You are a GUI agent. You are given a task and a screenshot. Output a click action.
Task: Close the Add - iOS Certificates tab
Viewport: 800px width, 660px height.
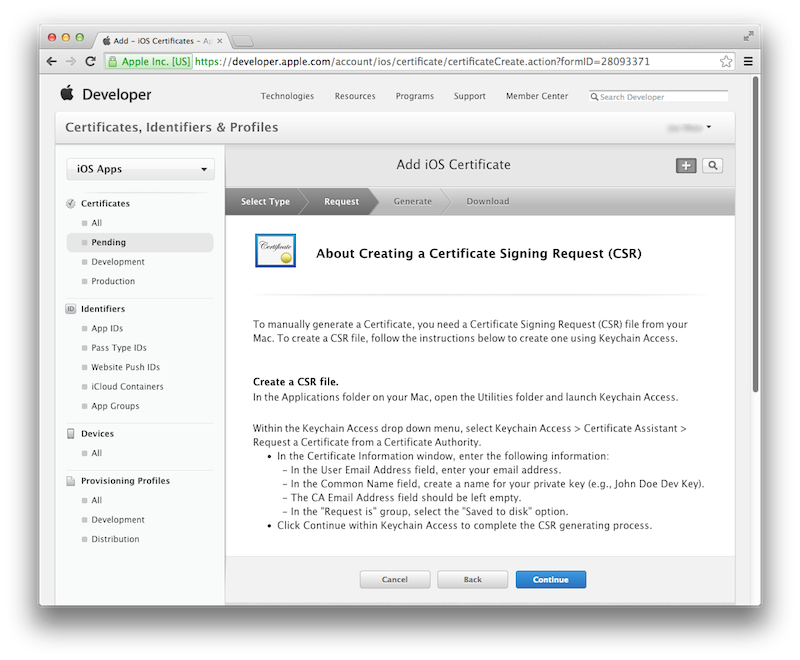[x=220, y=41]
